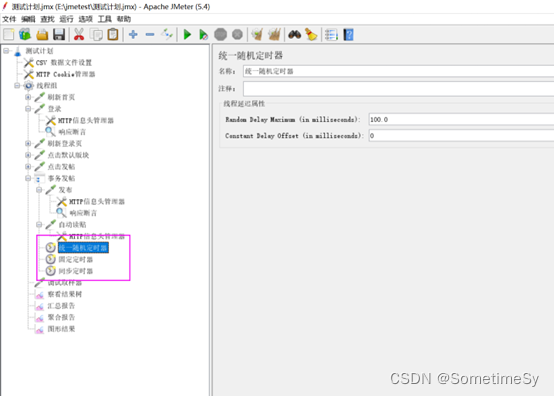Click the Start no pauses icon
This screenshot has height=396, width=554.
(204, 35)
